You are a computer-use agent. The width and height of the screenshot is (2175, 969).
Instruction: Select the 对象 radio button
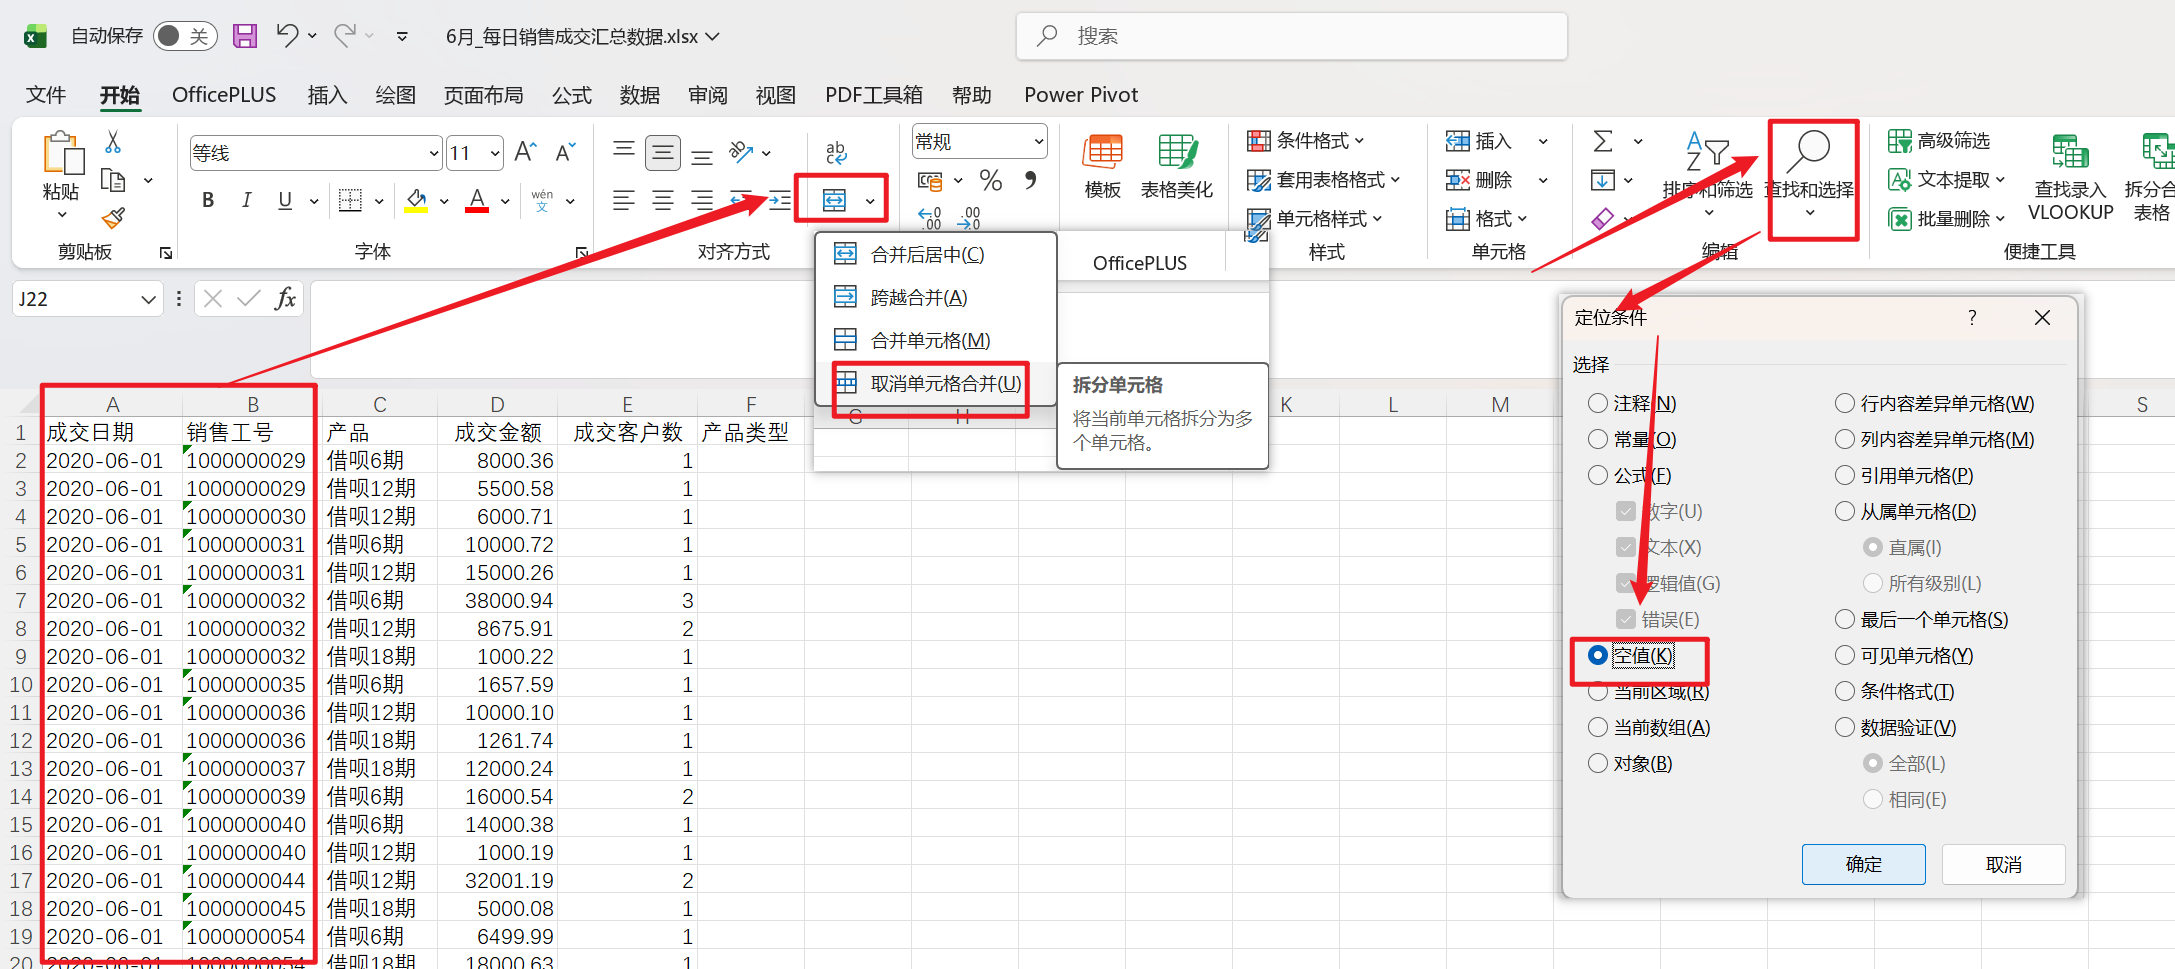1596,763
